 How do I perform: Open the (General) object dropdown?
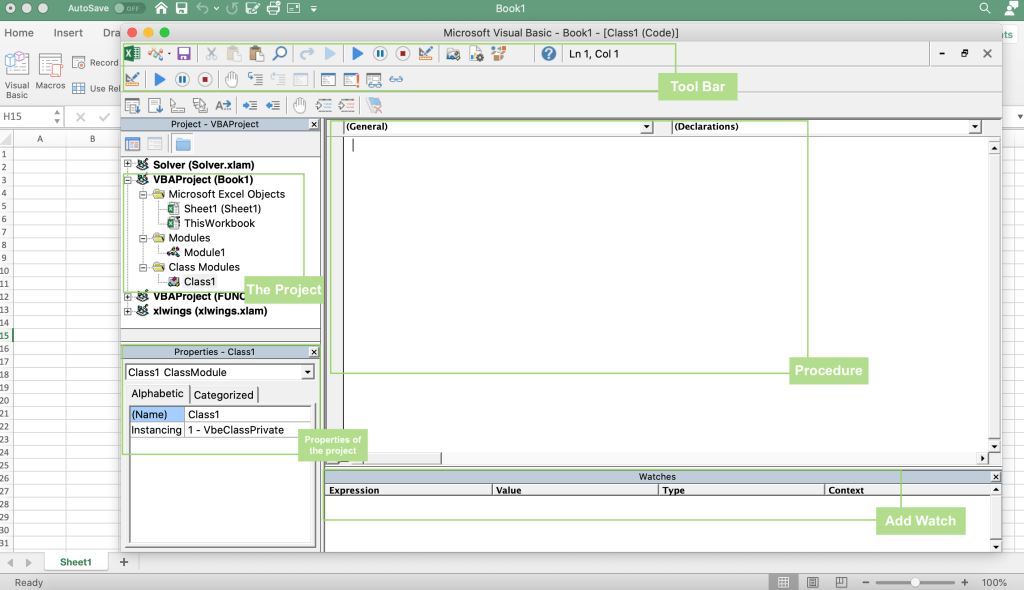click(x=646, y=127)
